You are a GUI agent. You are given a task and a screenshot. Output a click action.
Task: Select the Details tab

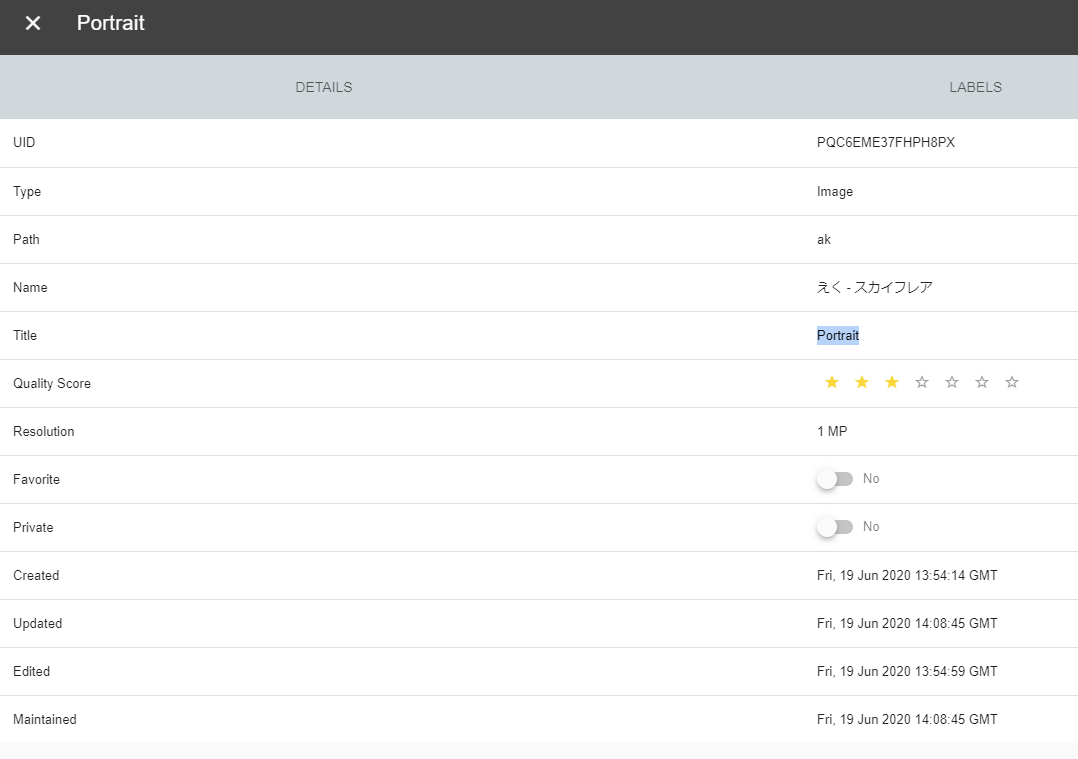tap(324, 87)
